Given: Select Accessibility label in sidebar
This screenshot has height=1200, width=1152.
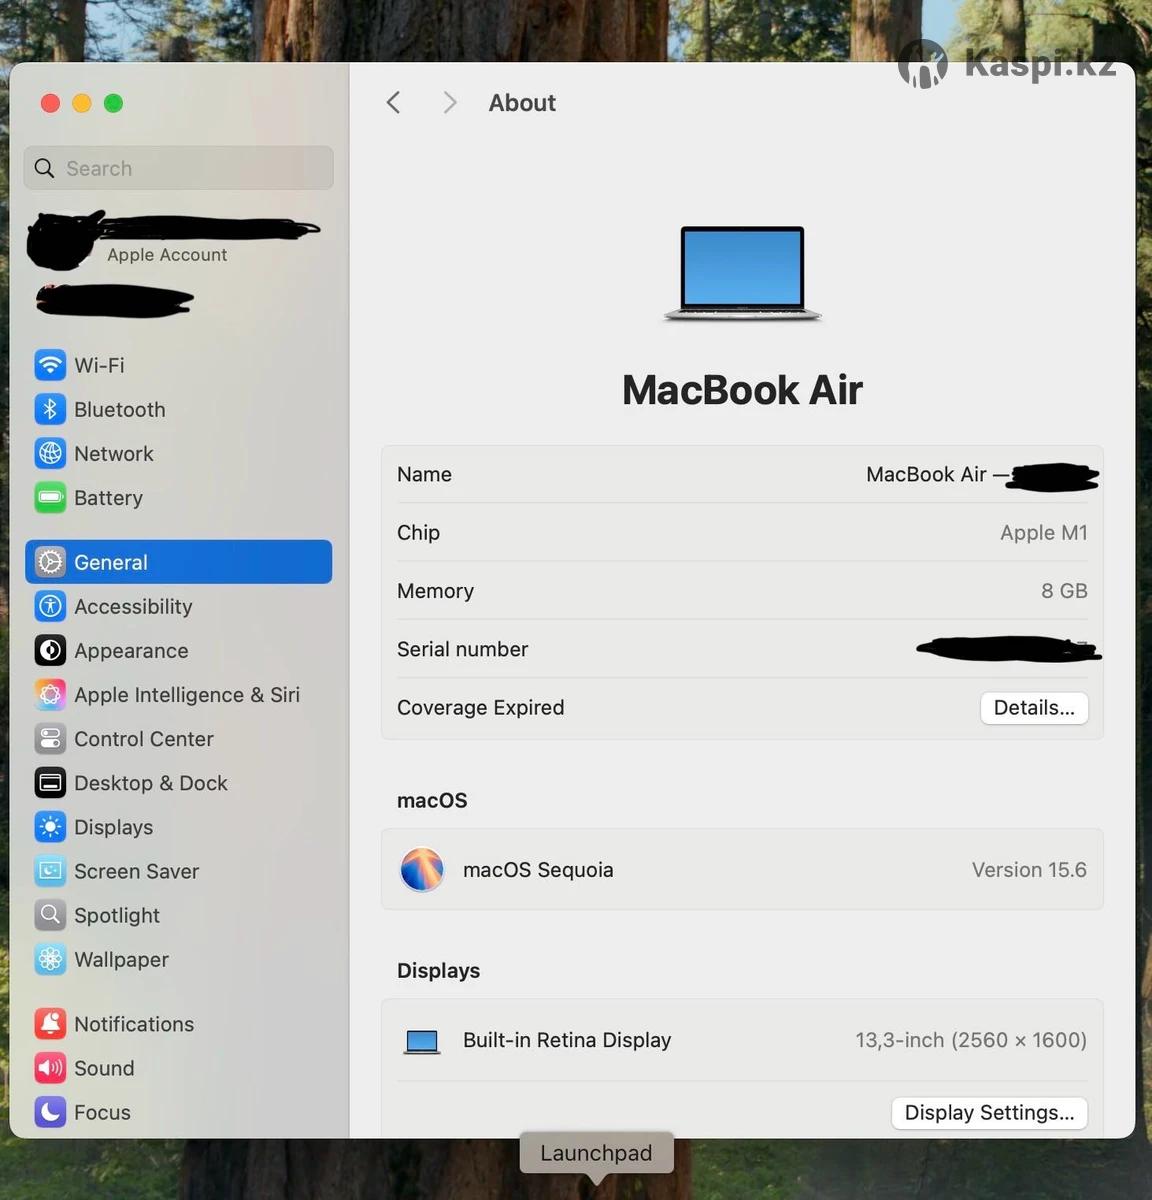Looking at the screenshot, I should point(133,606).
